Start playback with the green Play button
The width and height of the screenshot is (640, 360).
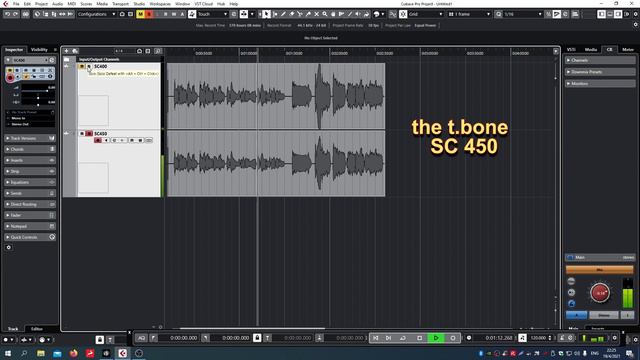coord(436,338)
